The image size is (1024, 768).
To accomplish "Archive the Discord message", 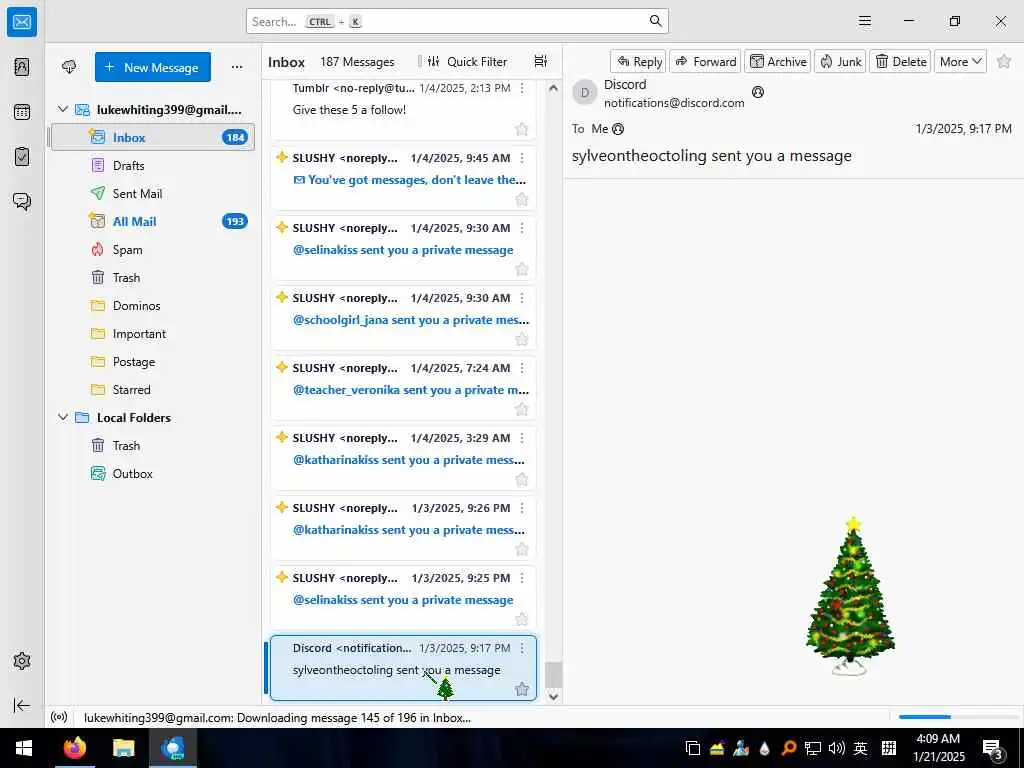I will [778, 61].
